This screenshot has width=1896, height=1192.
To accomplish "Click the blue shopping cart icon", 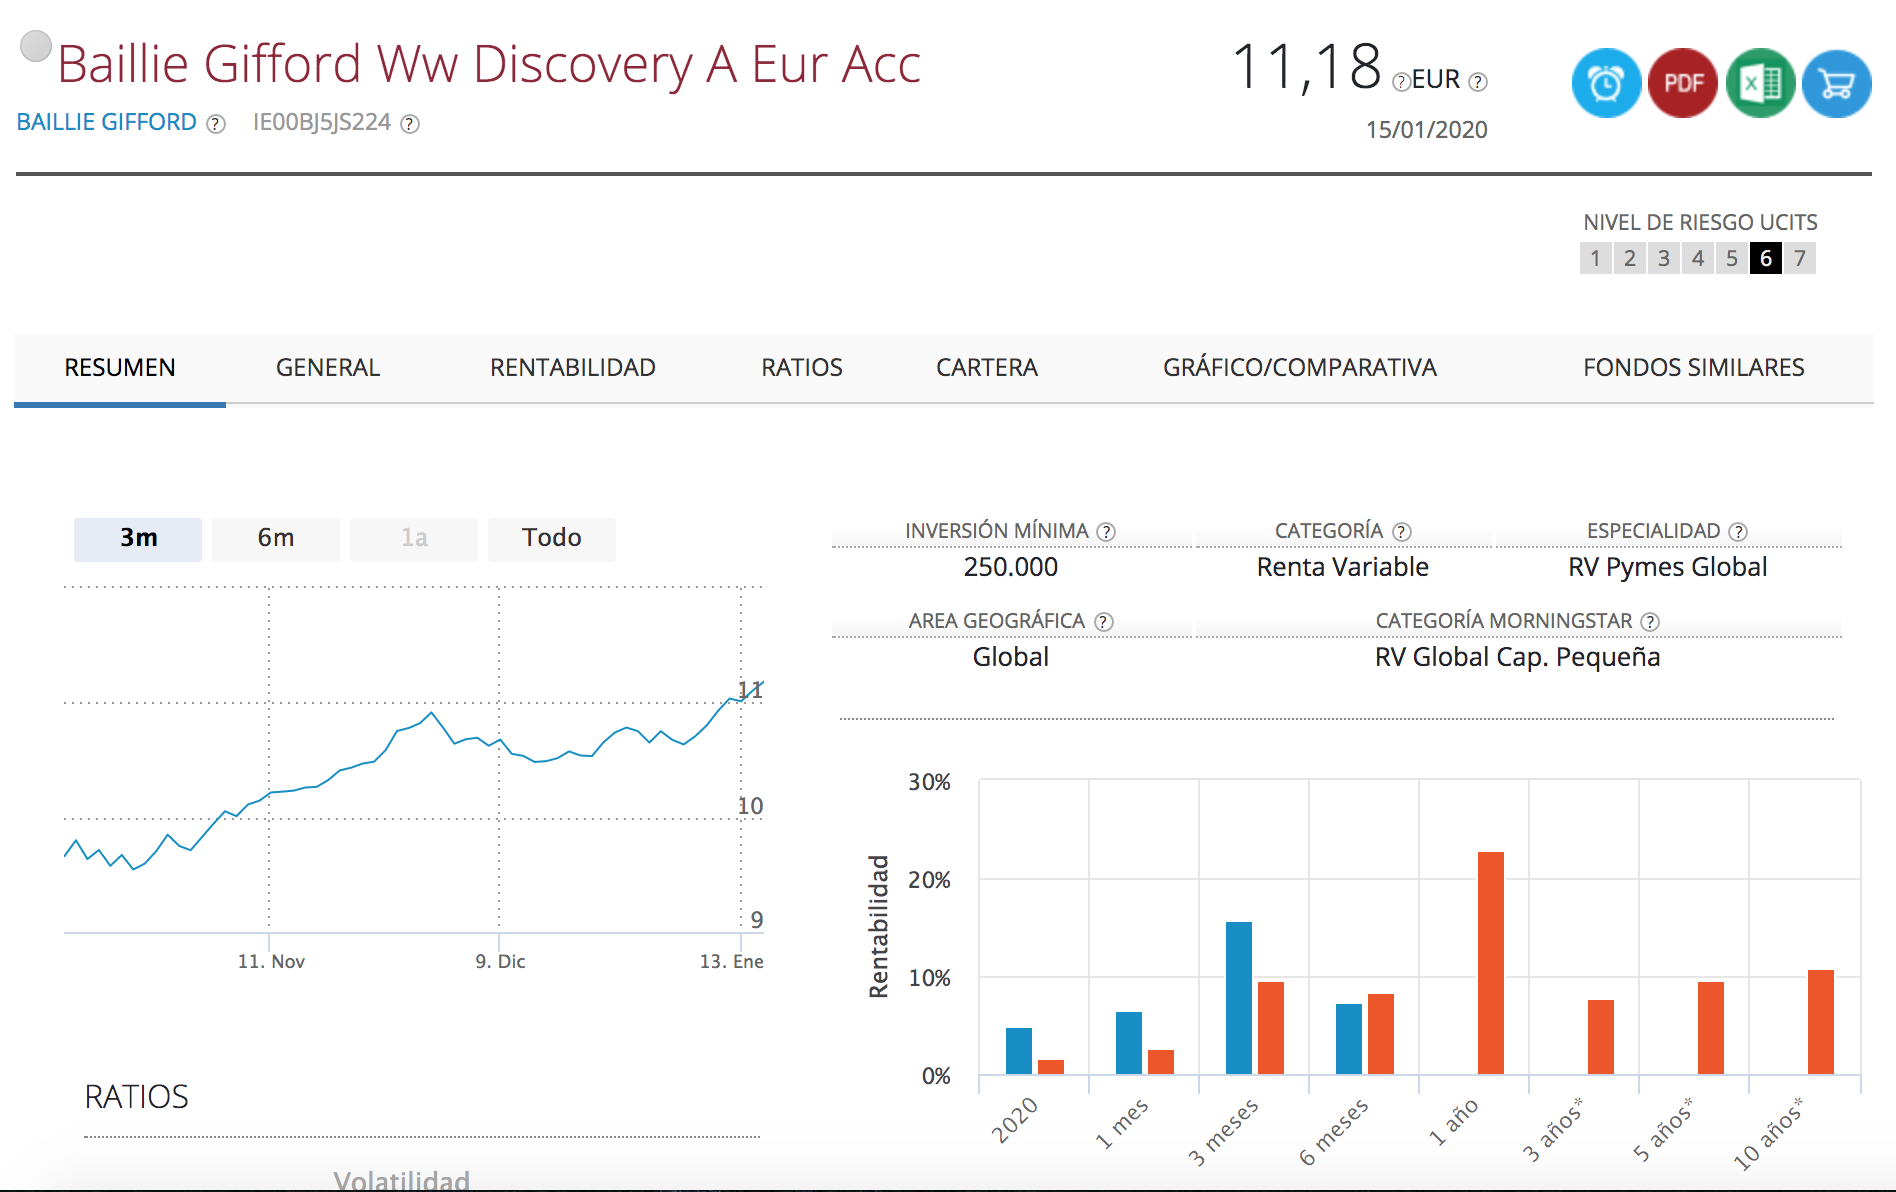I will 1836,84.
